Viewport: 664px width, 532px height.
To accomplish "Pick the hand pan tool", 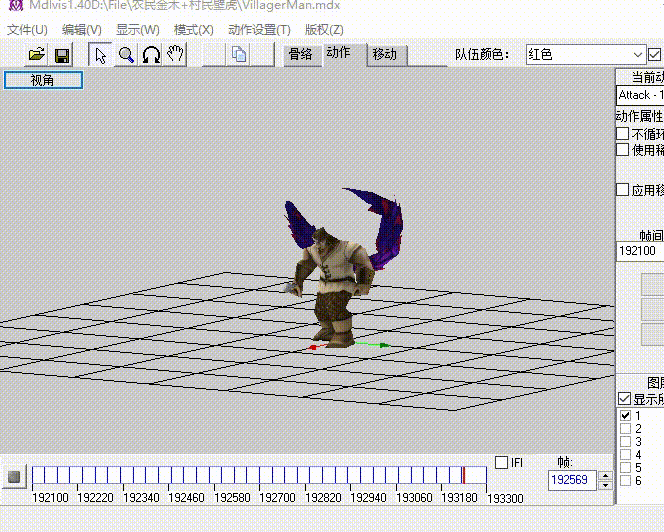I will click(175, 55).
